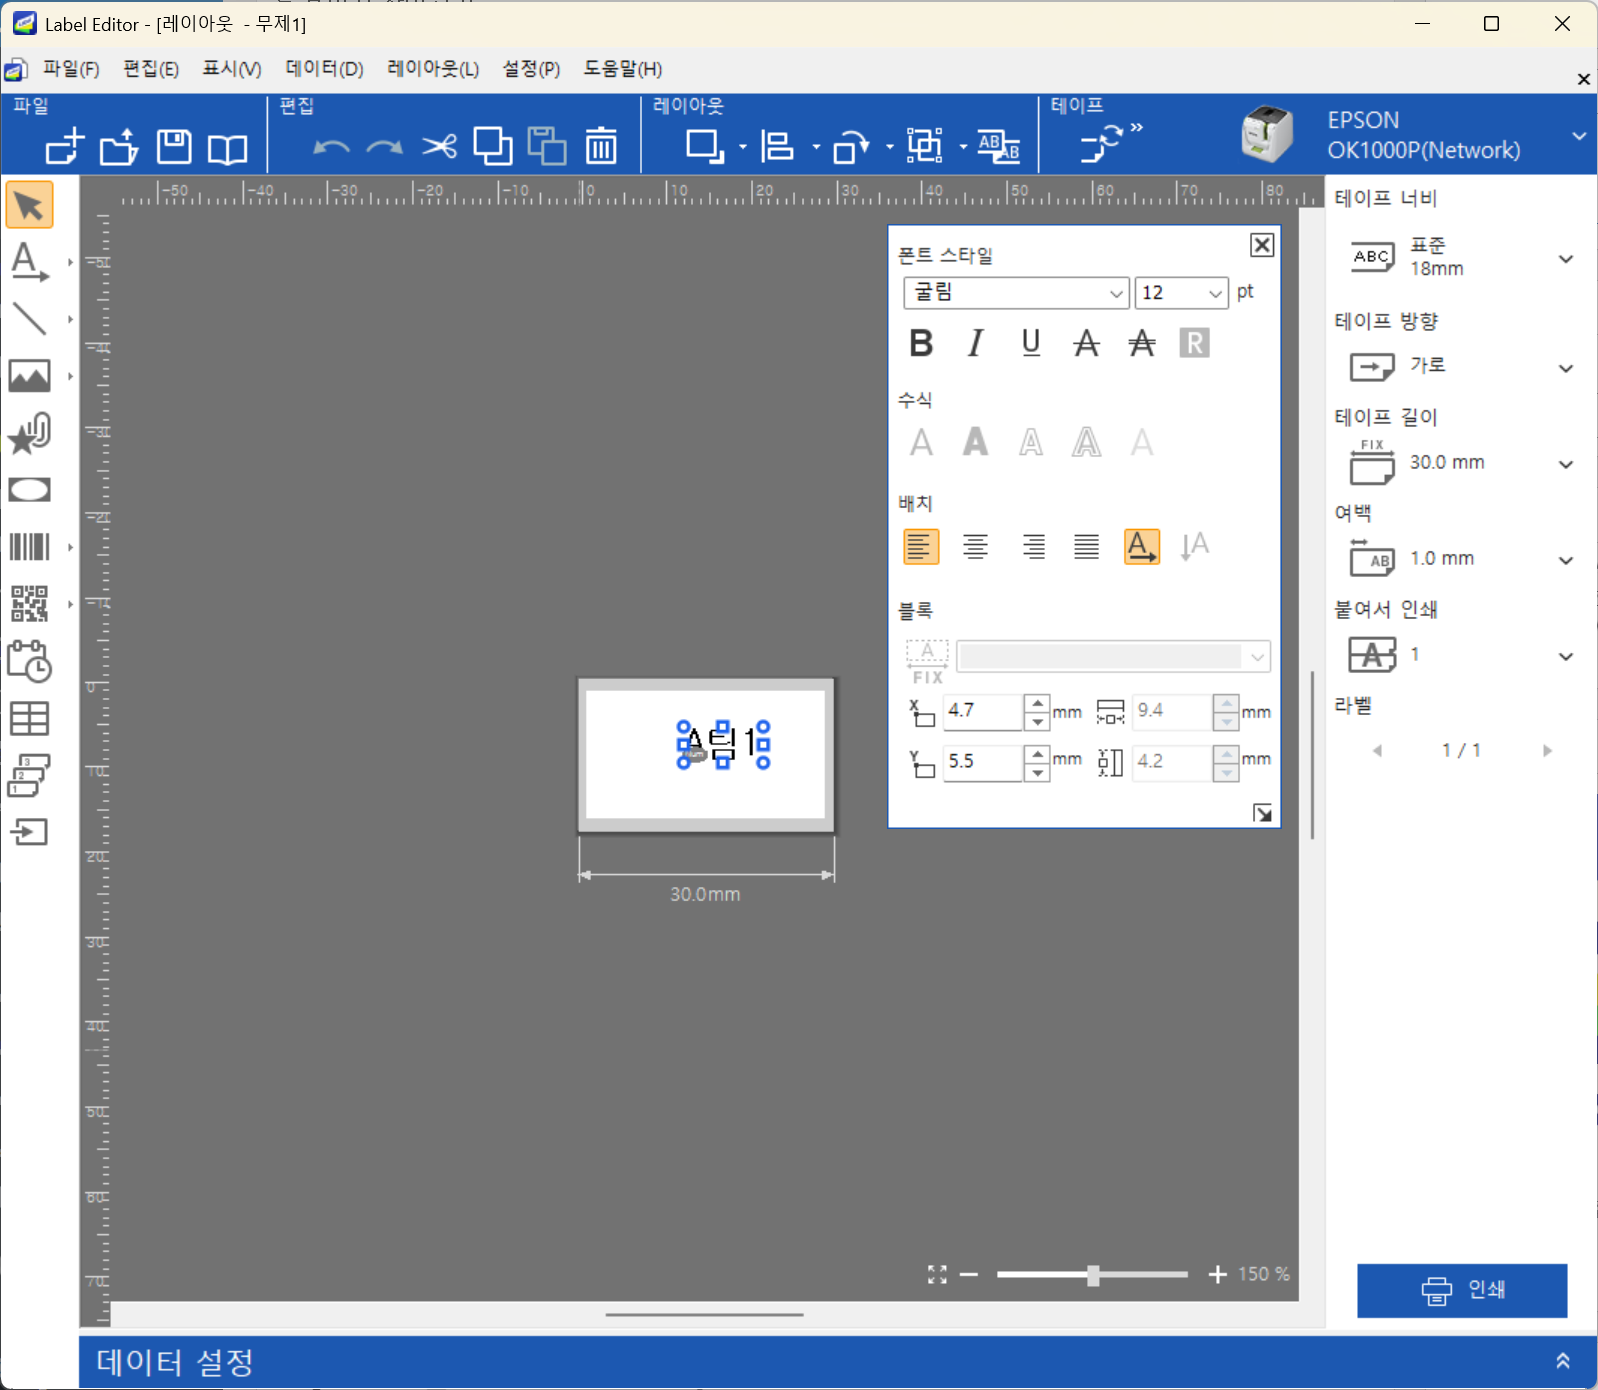Select the sequential numbering tool
Image resolution: width=1598 pixels, height=1390 pixels.
coord(29,775)
